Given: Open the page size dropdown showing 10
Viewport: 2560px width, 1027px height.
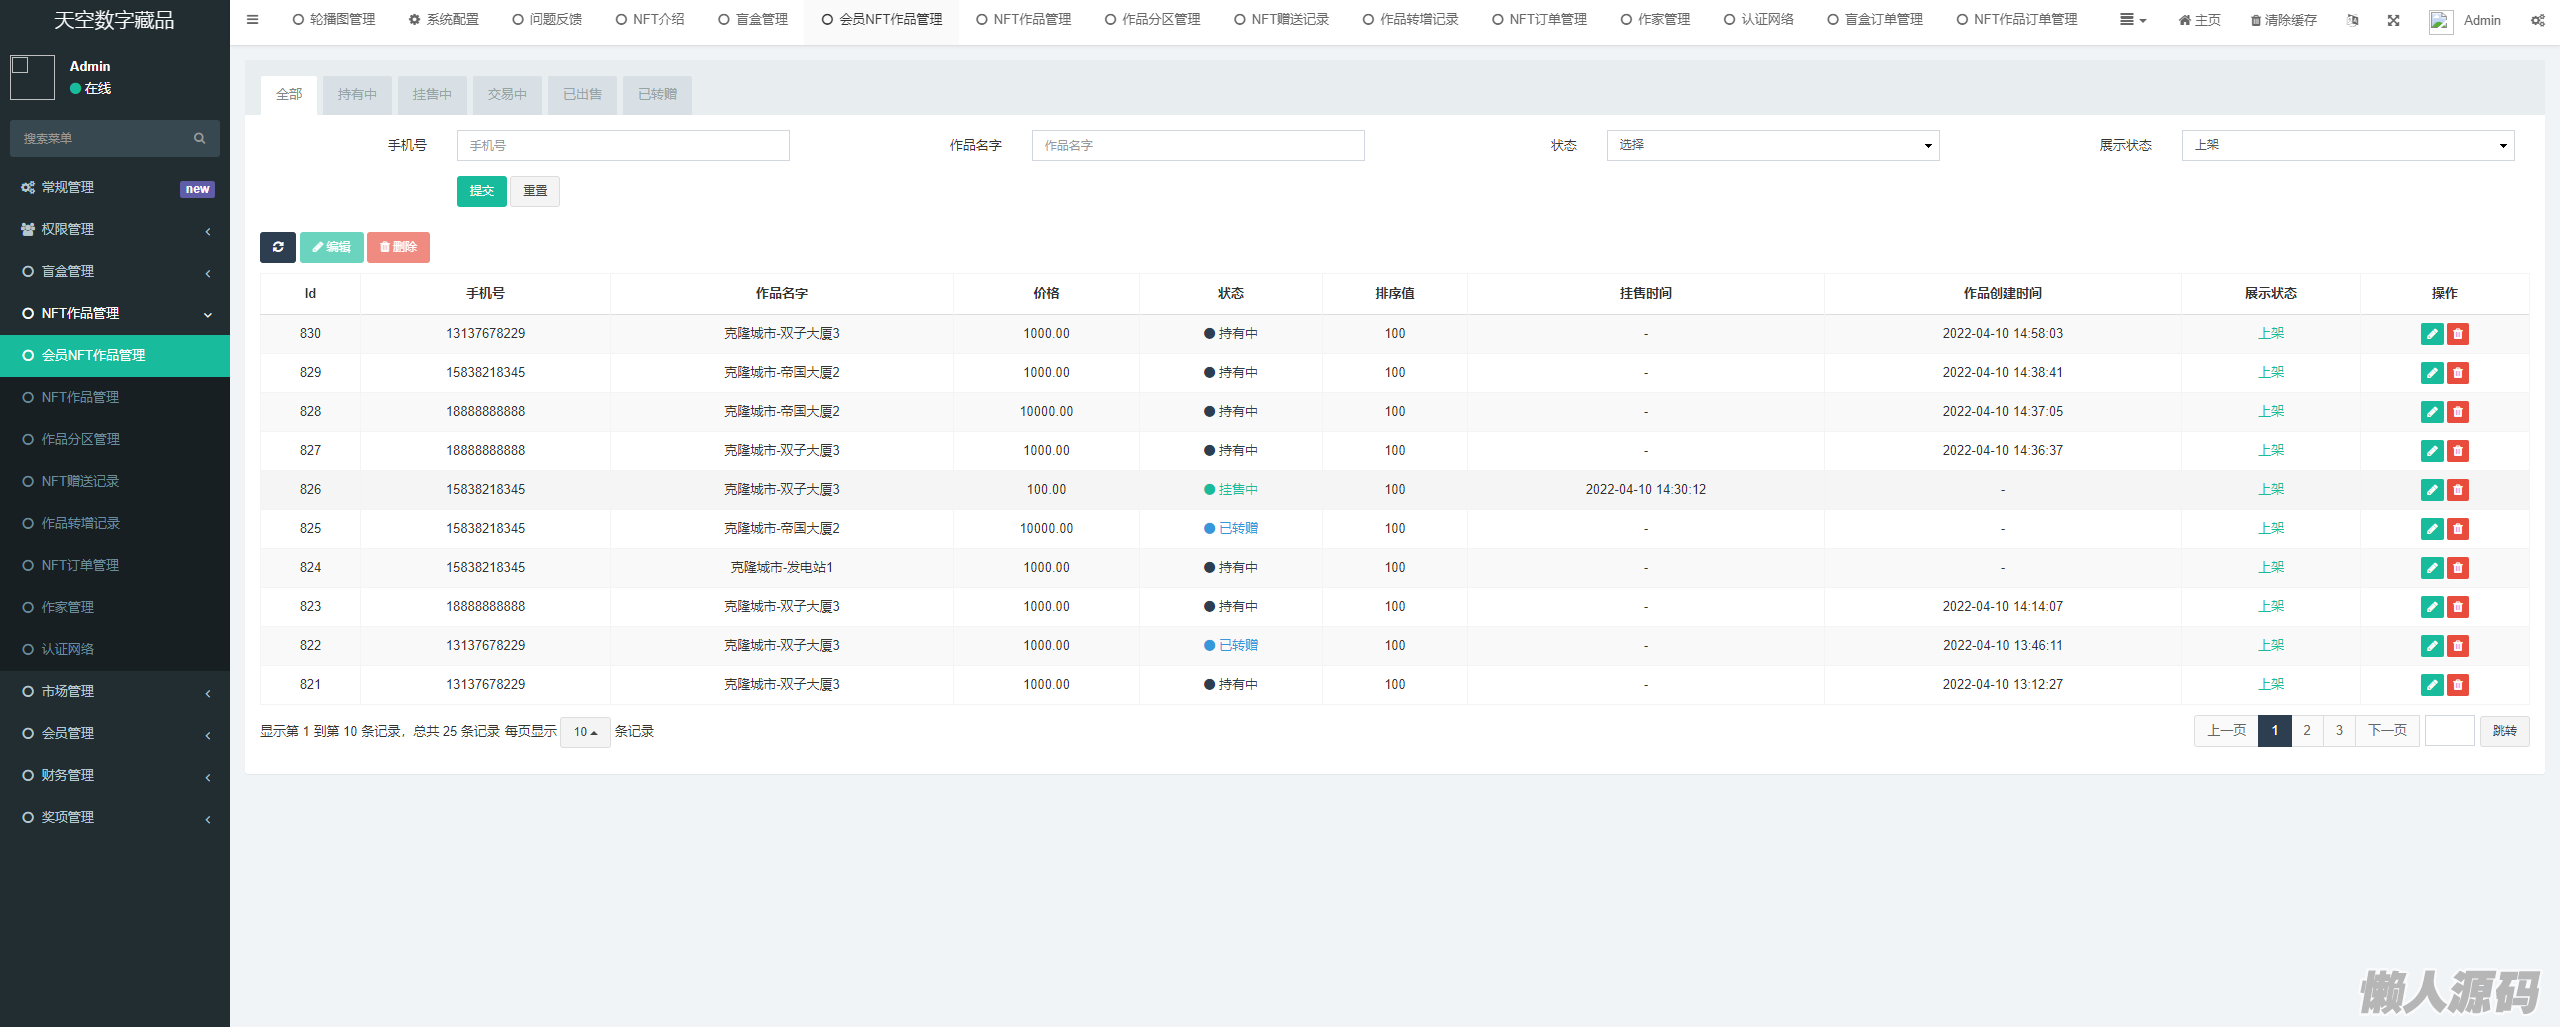Looking at the screenshot, I should pos(585,732).
